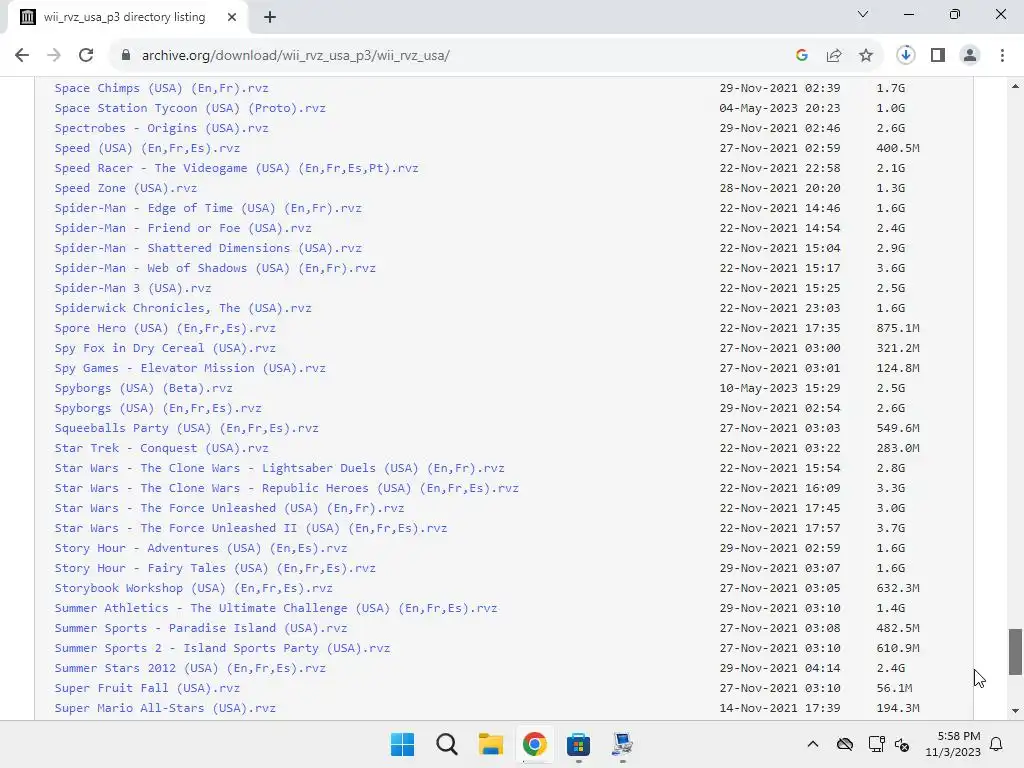The width and height of the screenshot is (1024, 768).
Task: Click scrollbar up arrow
Action: coord(1015,86)
